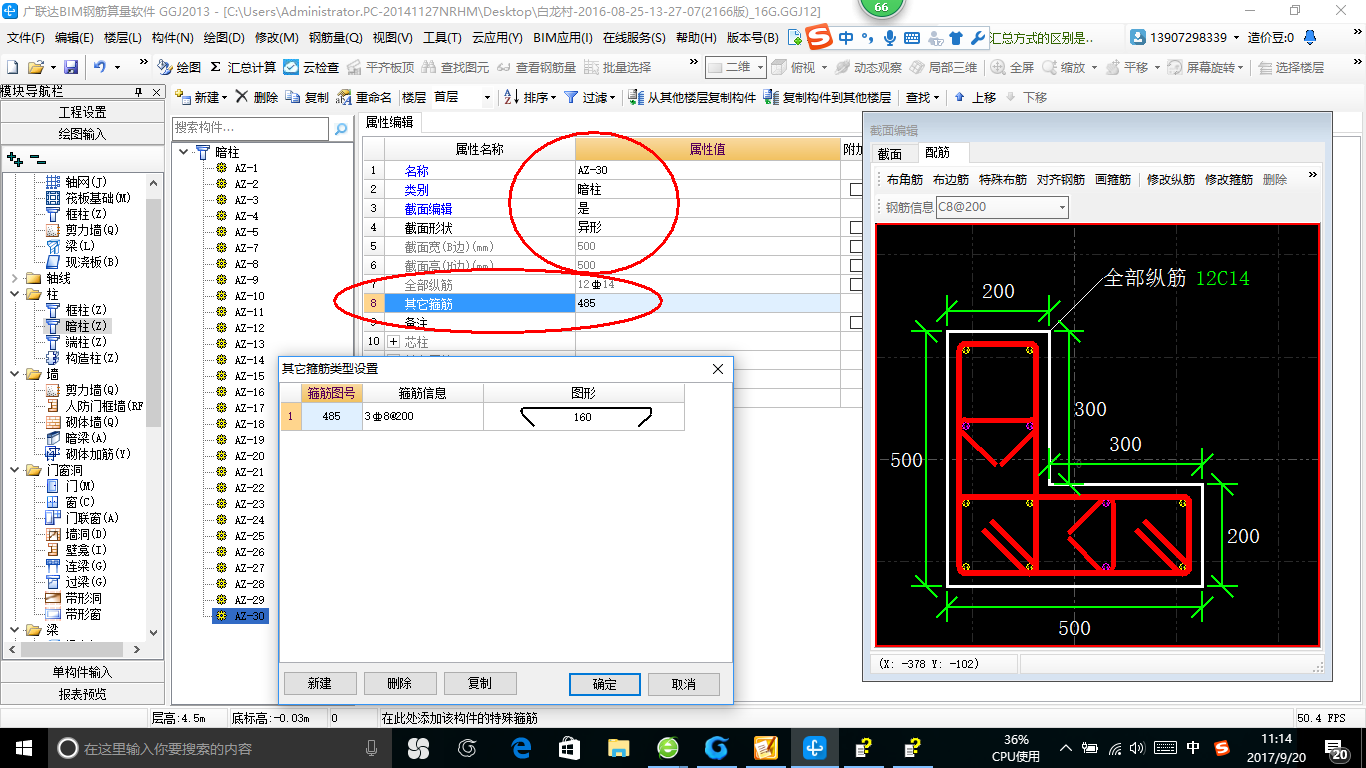Tick the 附加 checkbox for 截面高 row
Image resolution: width=1366 pixels, height=768 pixels.
coord(856,265)
